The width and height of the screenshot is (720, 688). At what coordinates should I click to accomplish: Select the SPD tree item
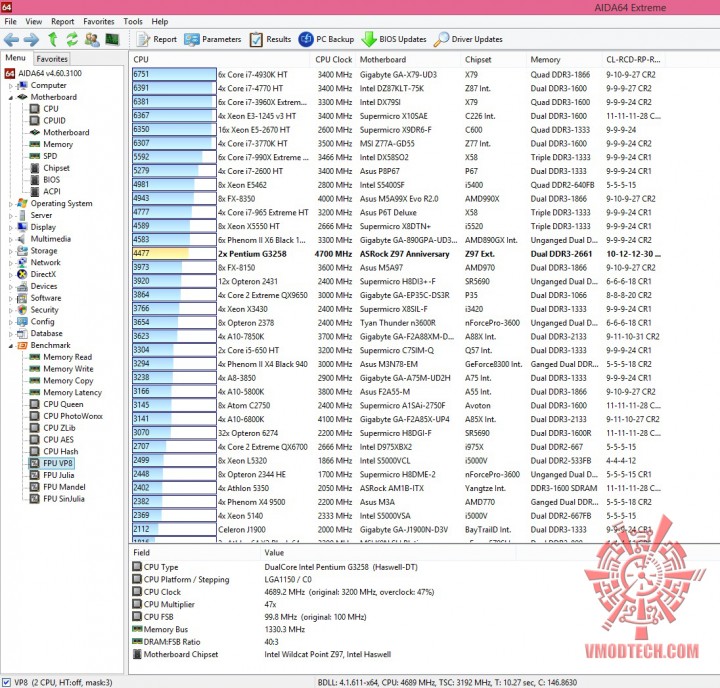pyautogui.click(x=43, y=156)
